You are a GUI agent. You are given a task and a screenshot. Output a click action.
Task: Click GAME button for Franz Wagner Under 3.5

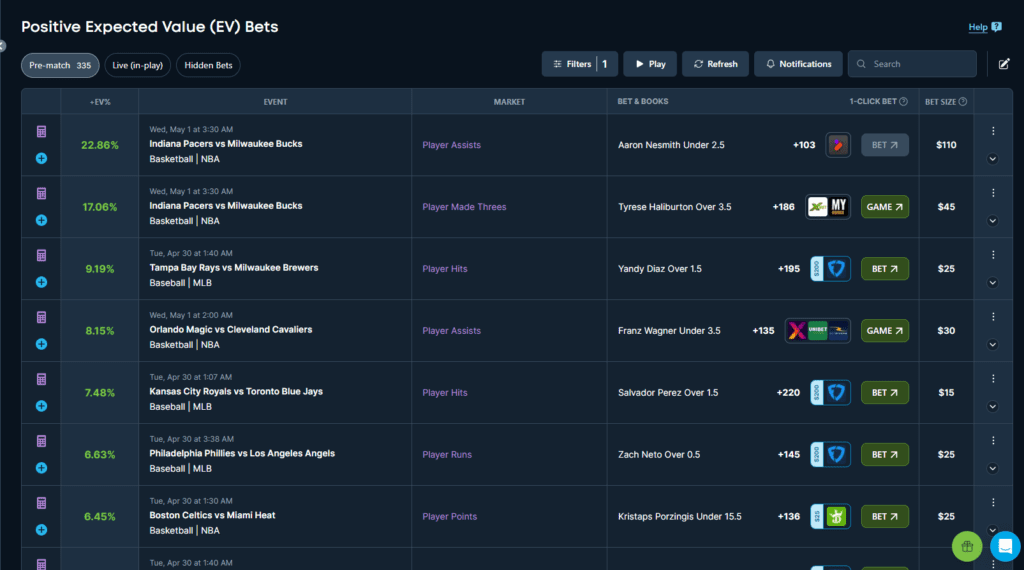coord(885,331)
